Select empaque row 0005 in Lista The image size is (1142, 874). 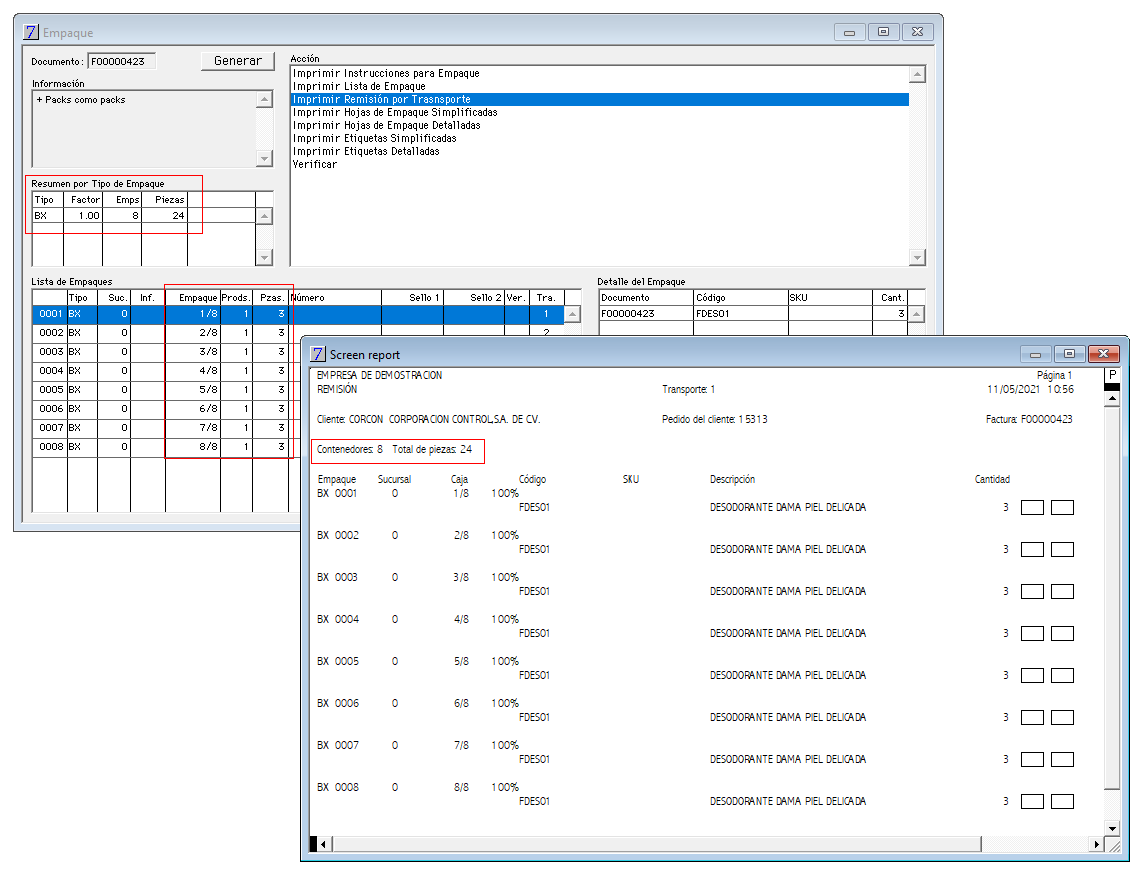point(167,390)
